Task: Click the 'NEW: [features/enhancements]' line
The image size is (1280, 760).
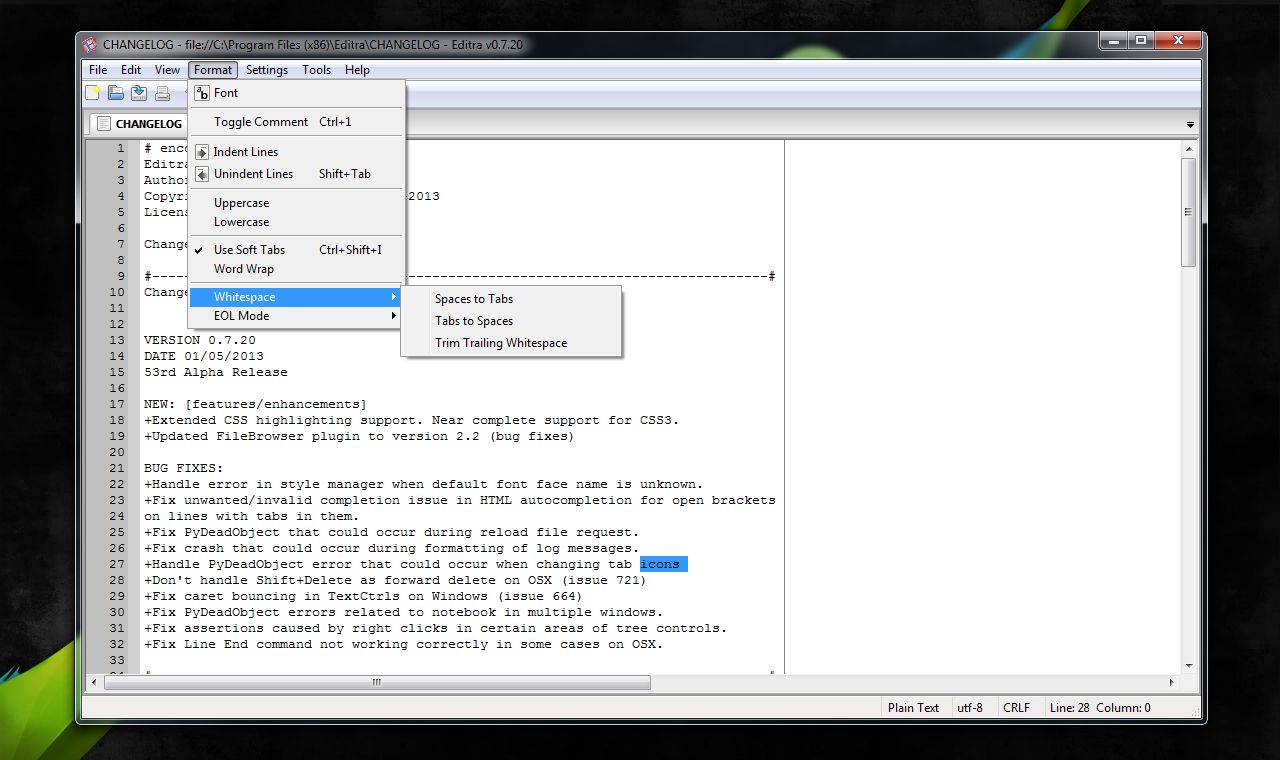Action: (256, 404)
